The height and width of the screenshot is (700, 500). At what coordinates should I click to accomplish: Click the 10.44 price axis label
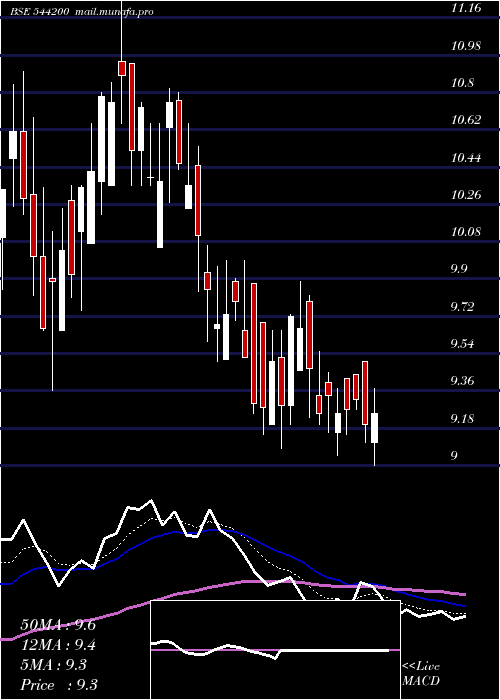coord(466,157)
